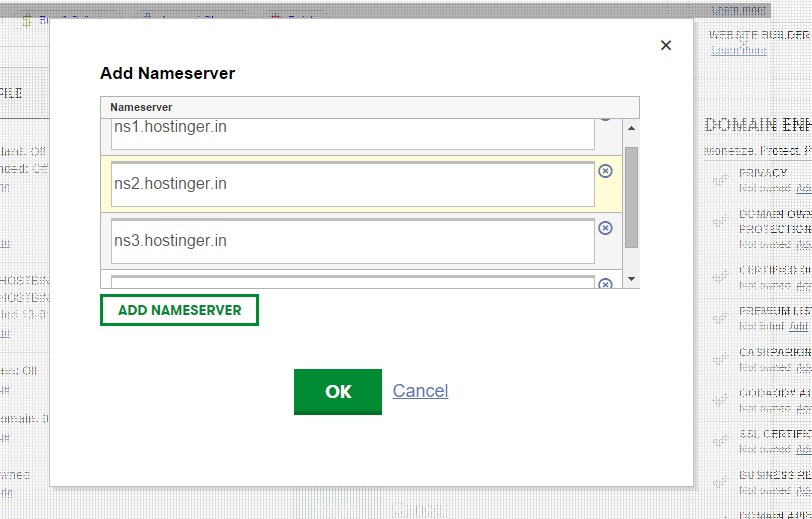Click the ns3.hostinger.in input field
Viewport: 812px width, 519px height.
pos(353,241)
